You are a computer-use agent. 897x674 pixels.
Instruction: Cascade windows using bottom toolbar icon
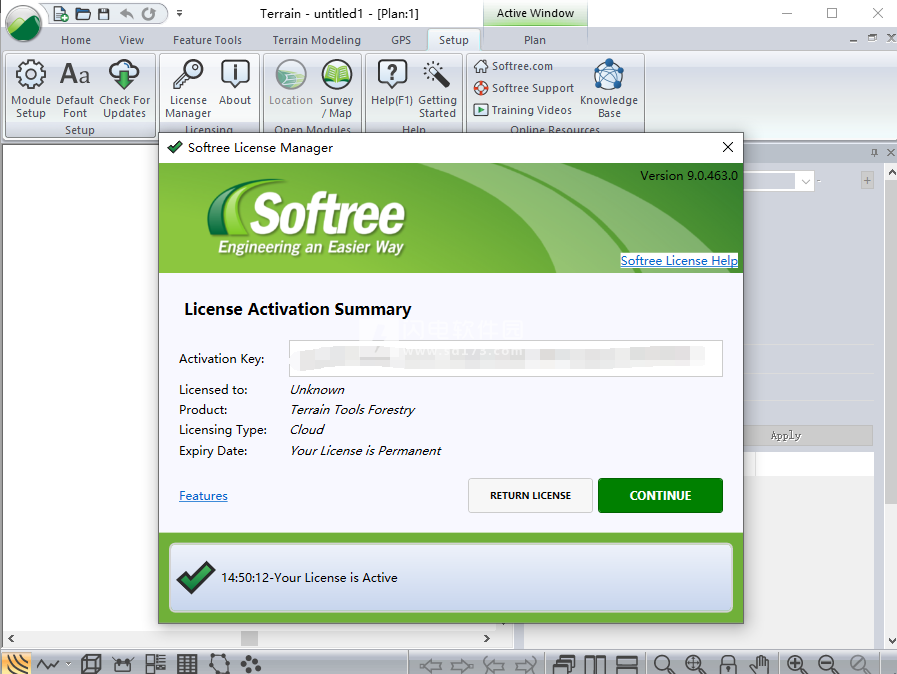click(x=564, y=664)
